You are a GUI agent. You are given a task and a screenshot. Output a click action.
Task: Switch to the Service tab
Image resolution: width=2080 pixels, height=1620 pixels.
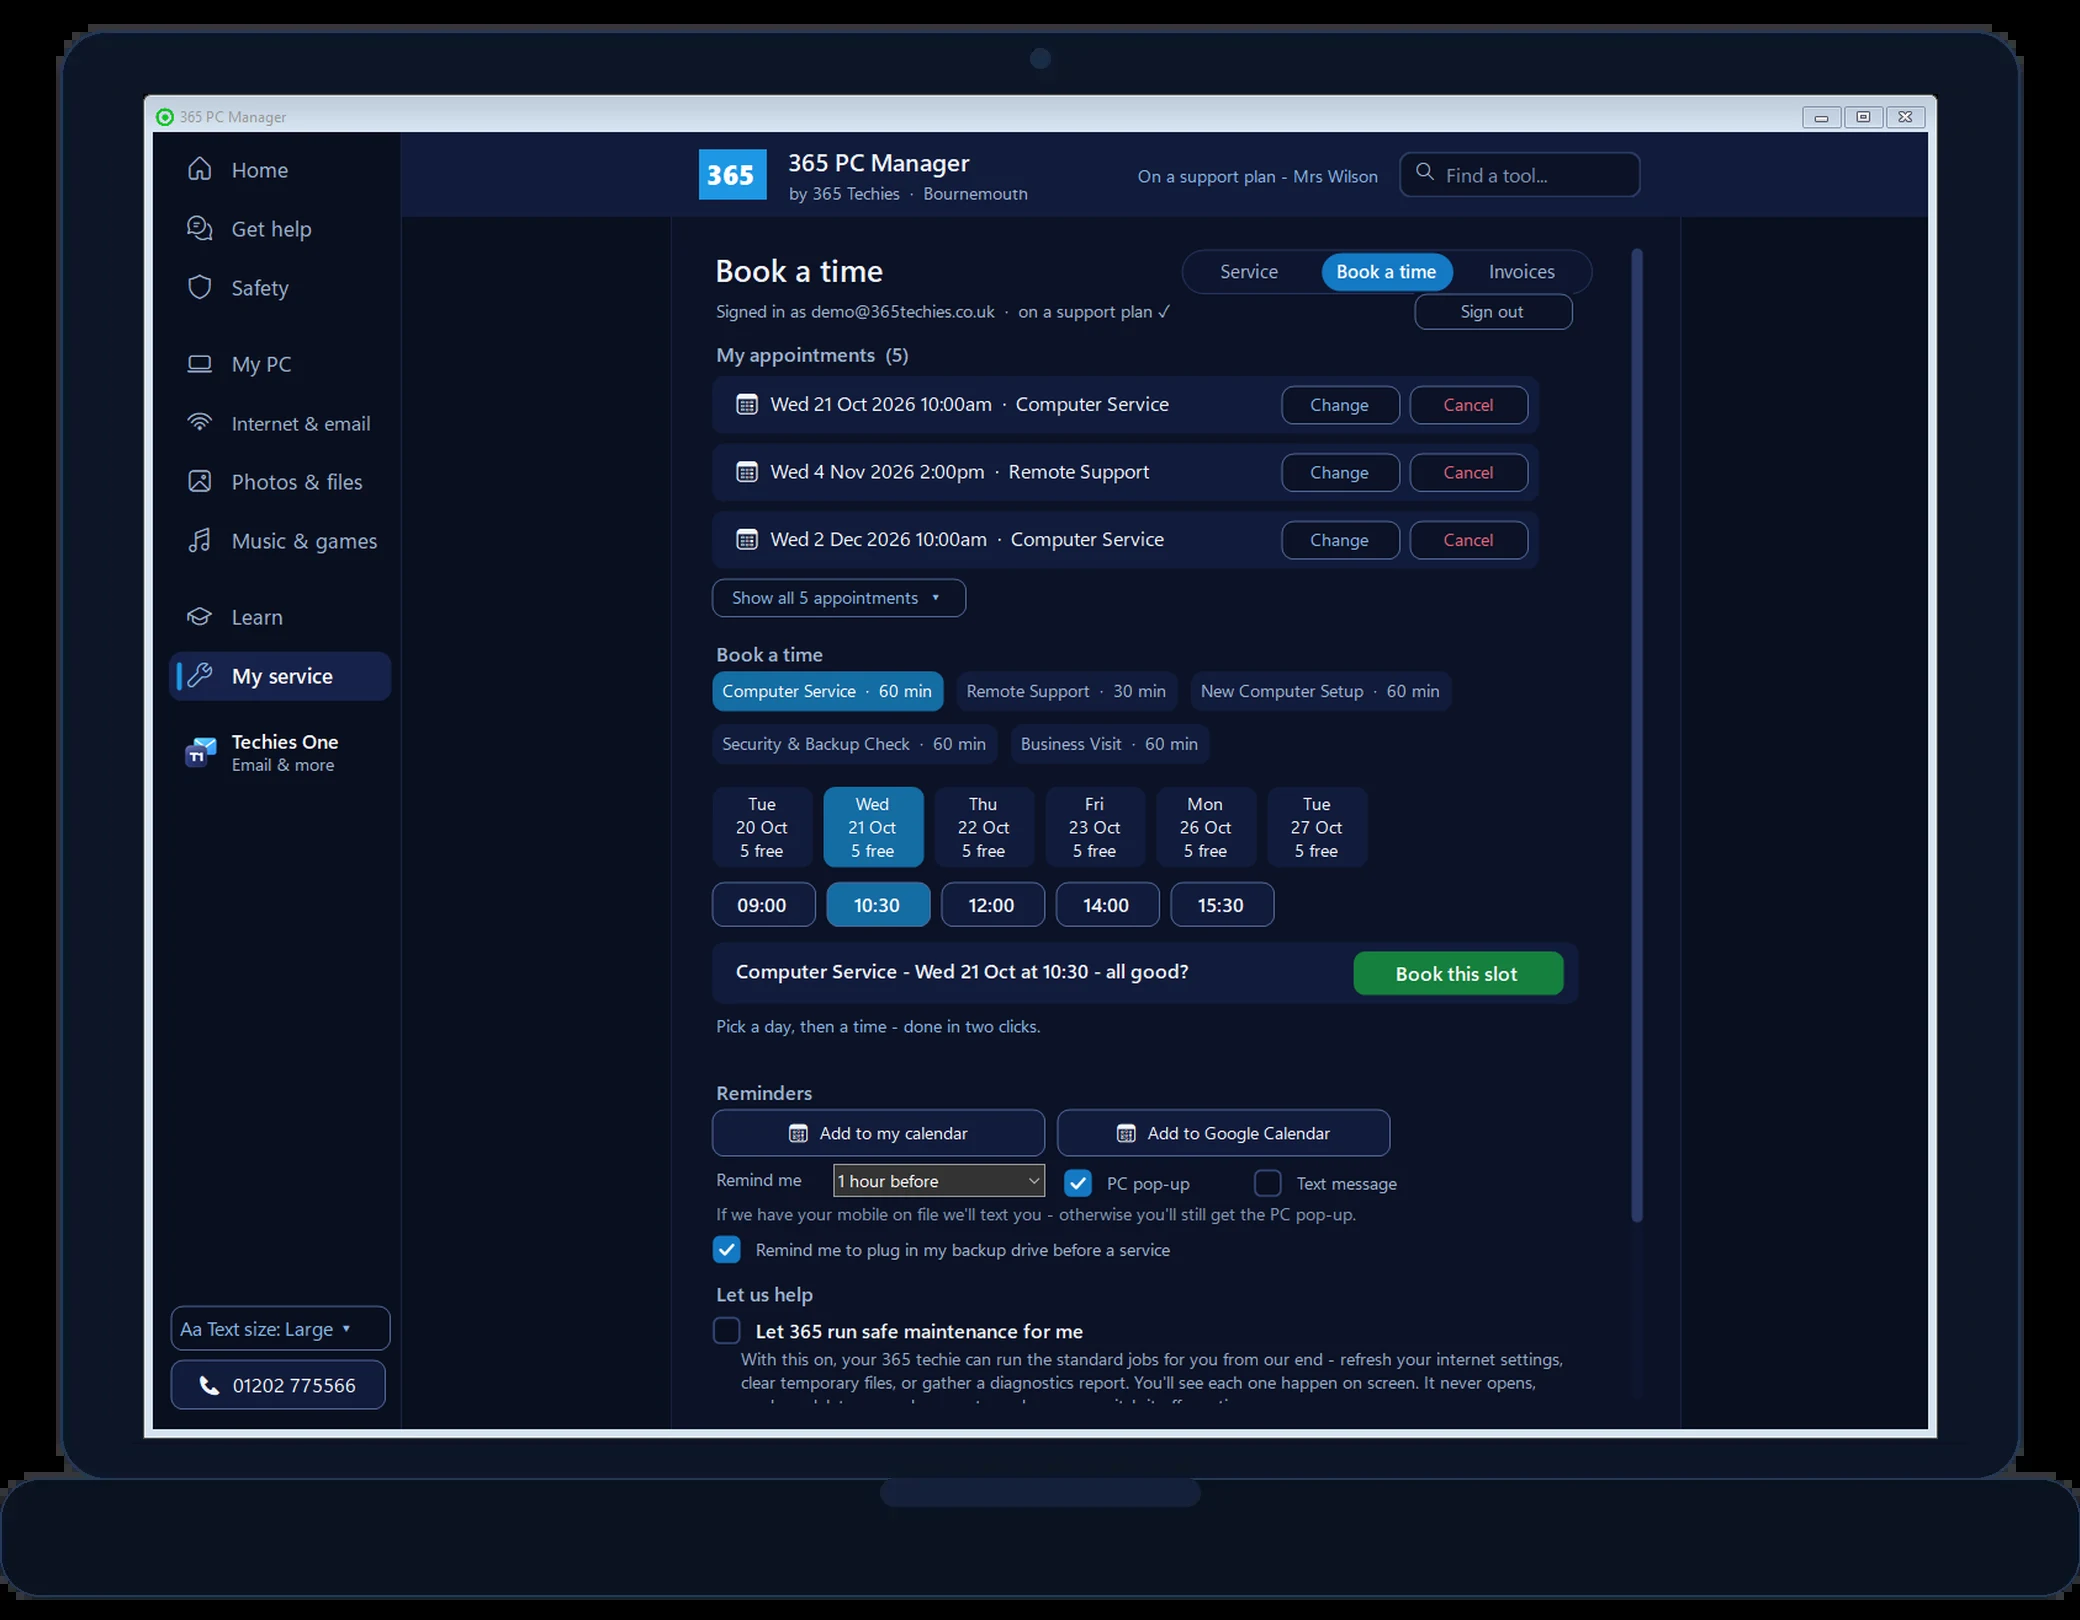(x=1249, y=272)
